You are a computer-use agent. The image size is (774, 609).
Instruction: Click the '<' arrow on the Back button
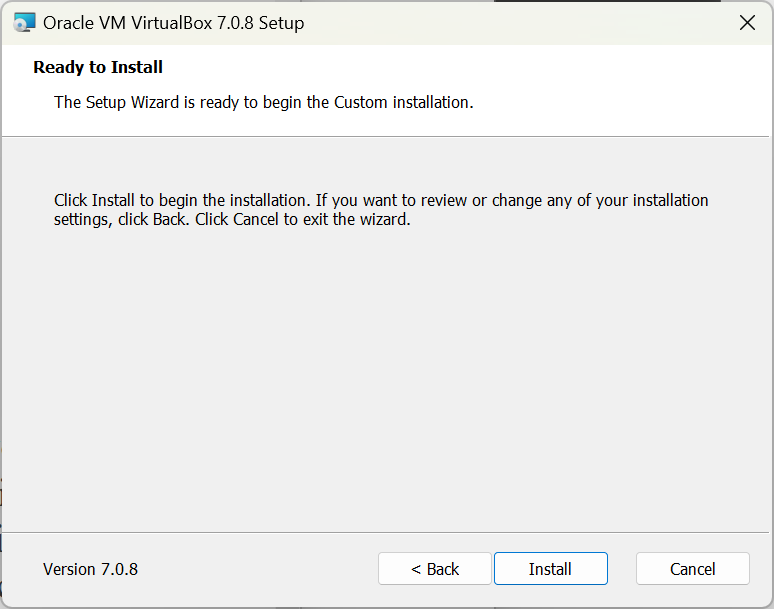pos(416,569)
